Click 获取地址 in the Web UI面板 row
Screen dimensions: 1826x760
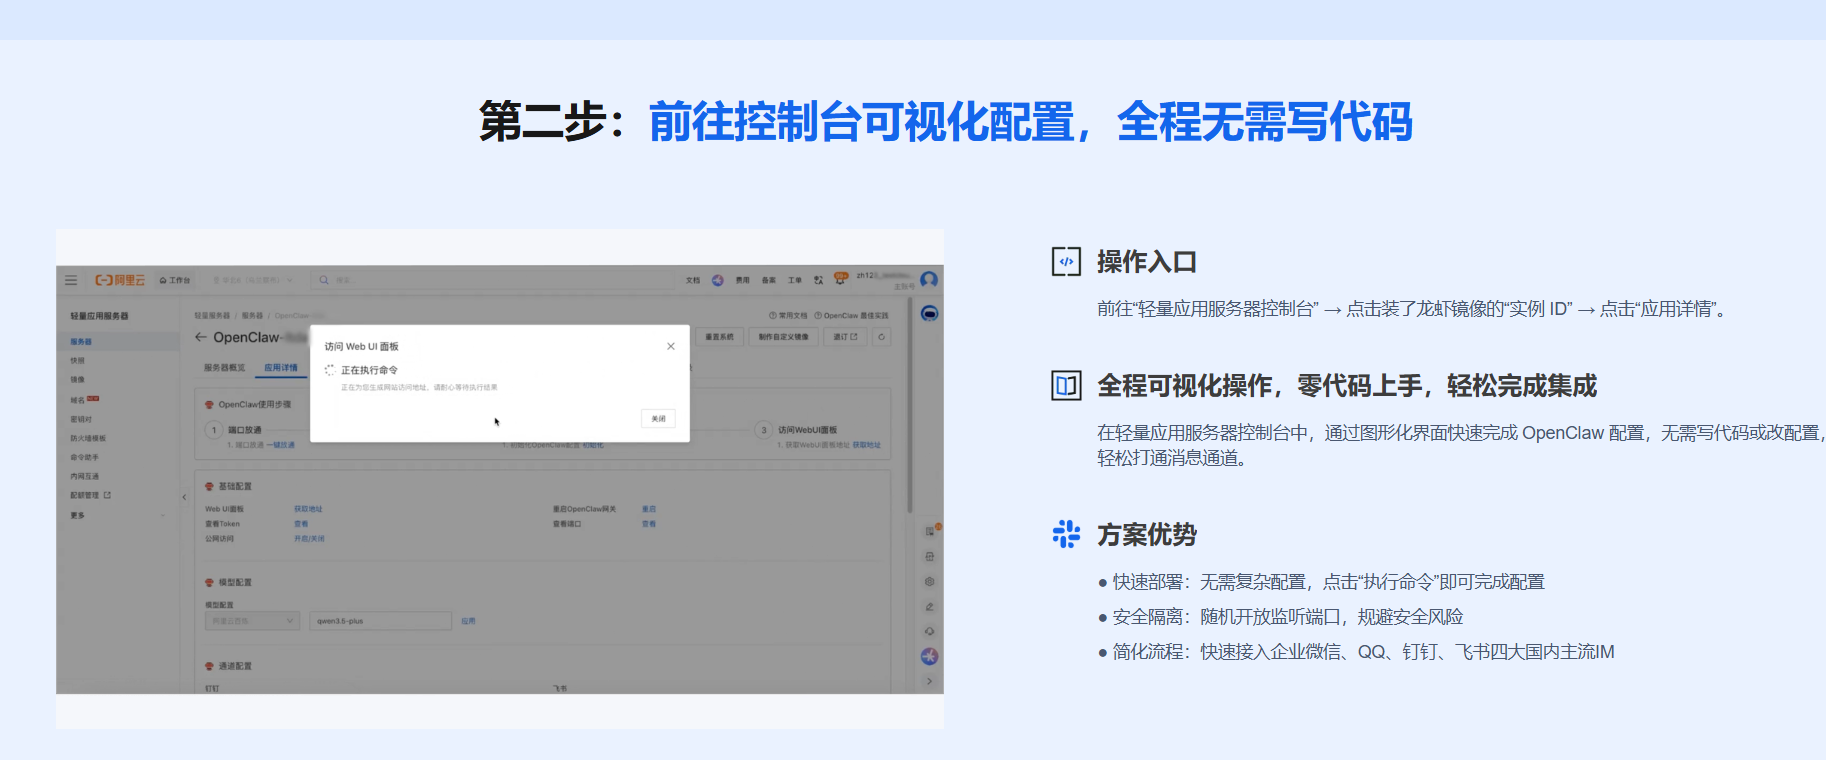tap(308, 509)
